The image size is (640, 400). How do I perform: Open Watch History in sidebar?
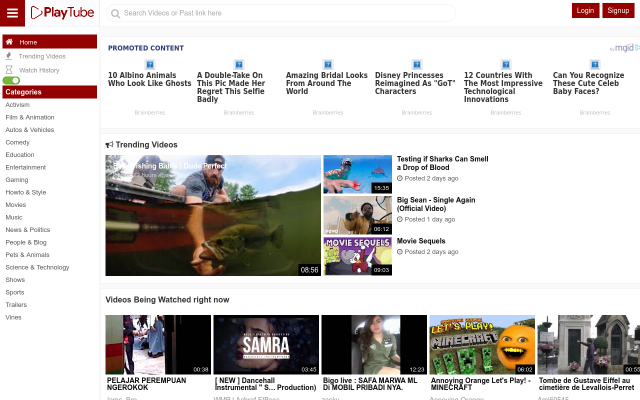point(39,70)
